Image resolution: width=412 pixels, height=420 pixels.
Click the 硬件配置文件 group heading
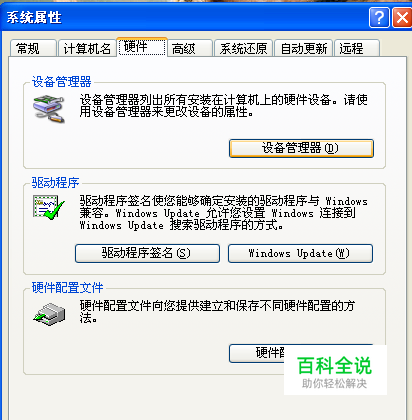coord(67,287)
